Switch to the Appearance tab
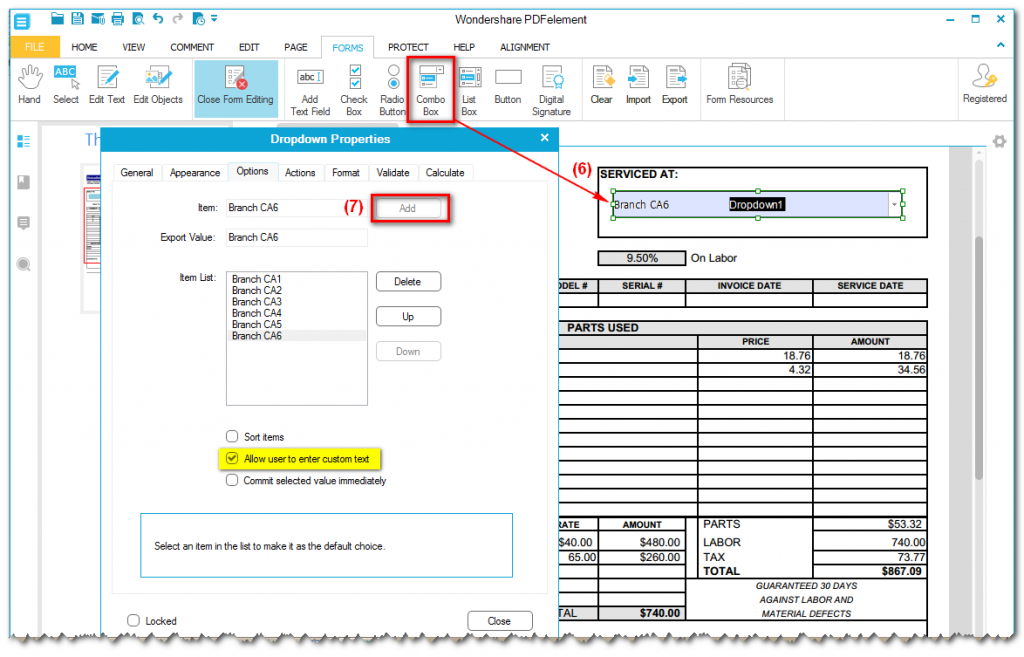1024x657 pixels. coord(194,172)
